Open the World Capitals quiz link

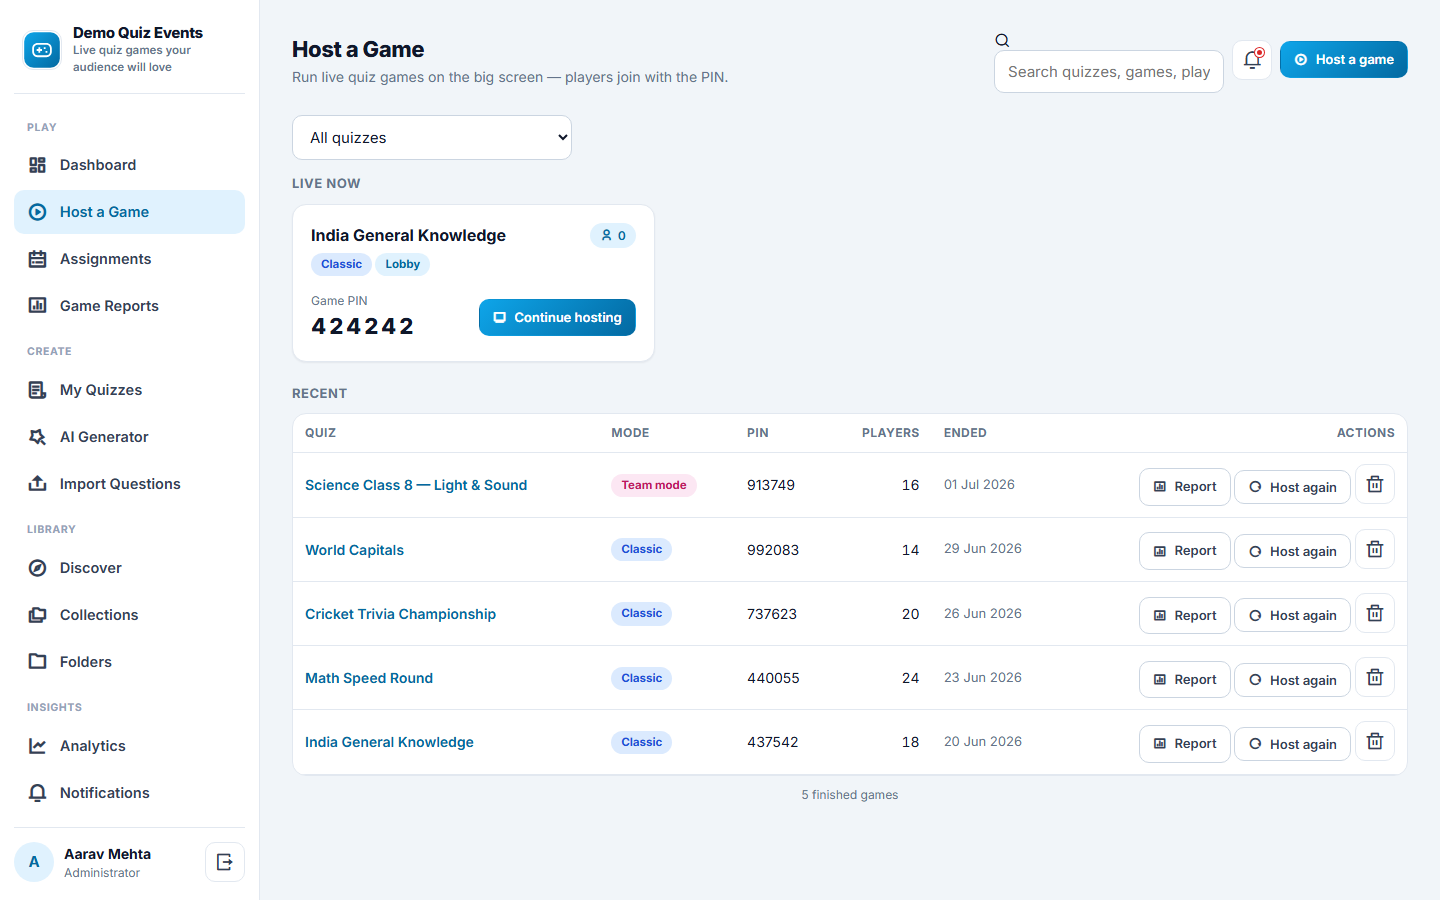click(354, 550)
